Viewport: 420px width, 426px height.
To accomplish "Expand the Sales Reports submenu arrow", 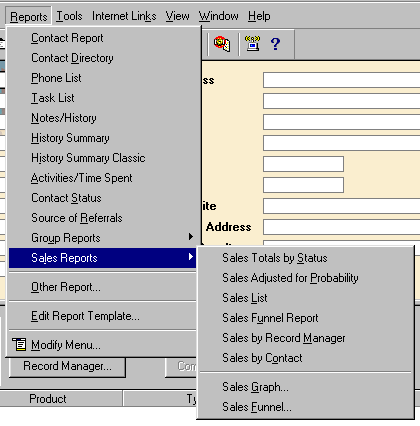I will pos(191,257).
